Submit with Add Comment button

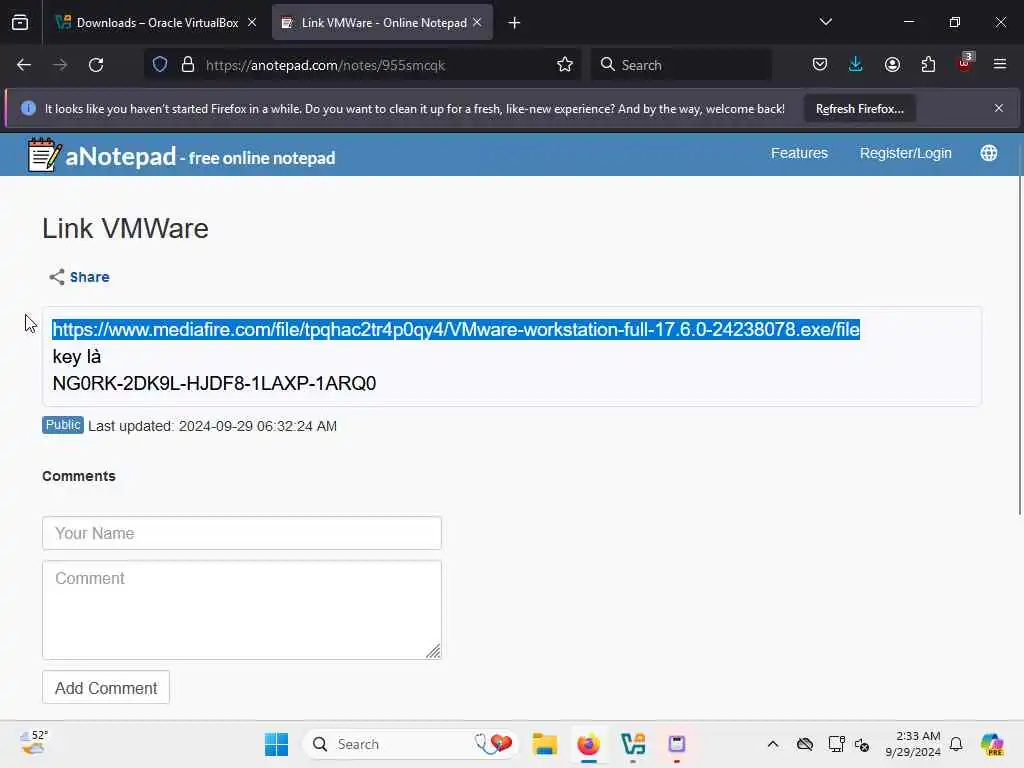click(x=106, y=688)
